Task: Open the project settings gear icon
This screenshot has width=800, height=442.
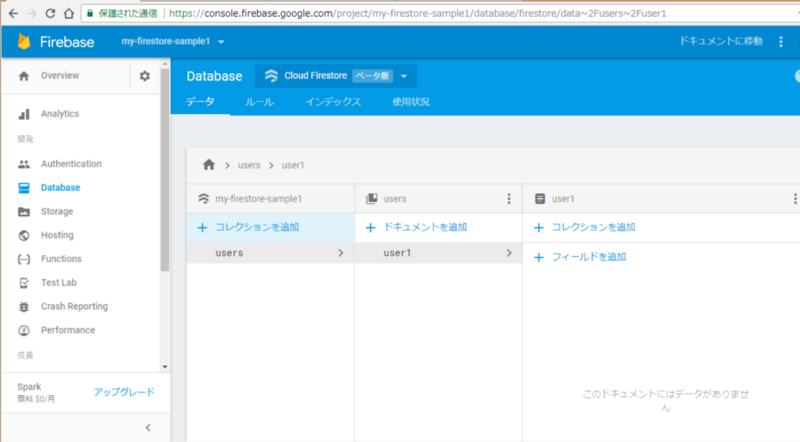Action: coord(145,76)
